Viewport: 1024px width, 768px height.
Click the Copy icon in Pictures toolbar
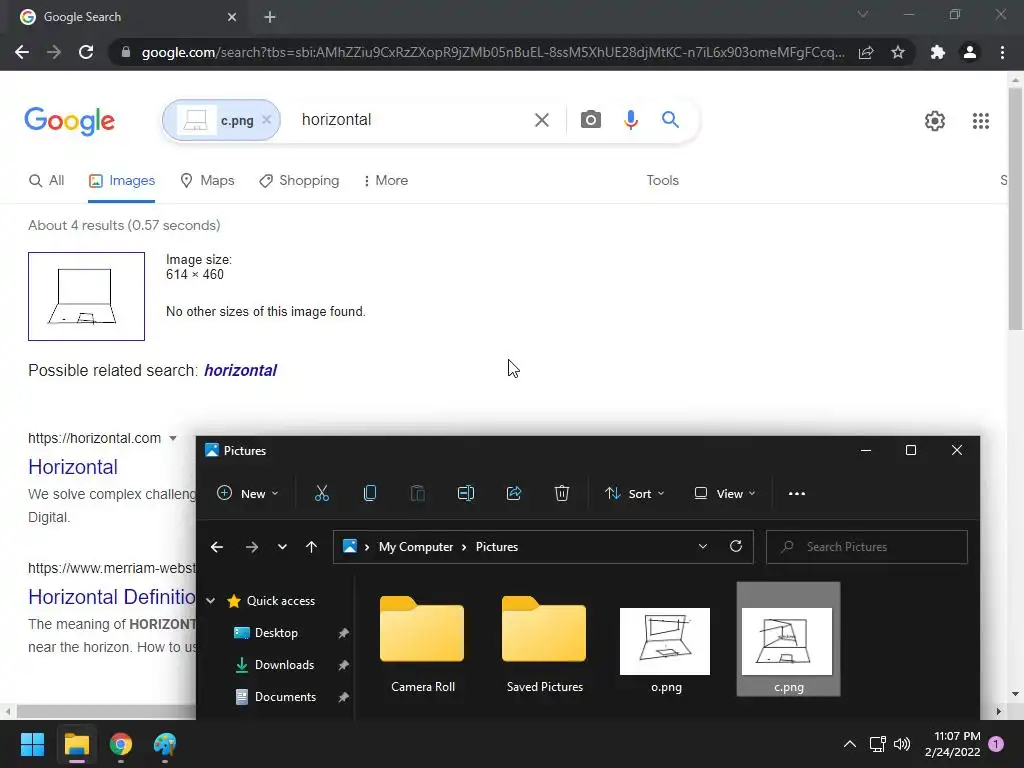click(x=370, y=493)
